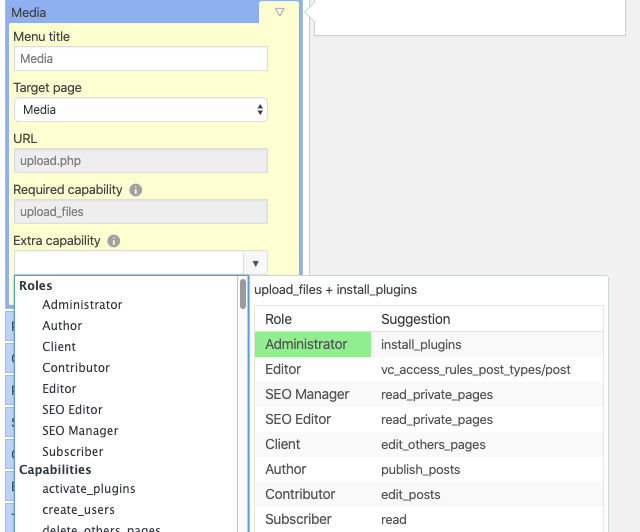The image size is (640, 532).
Task: Select Editor role in dropdown list
Action: pyautogui.click(x=59, y=389)
